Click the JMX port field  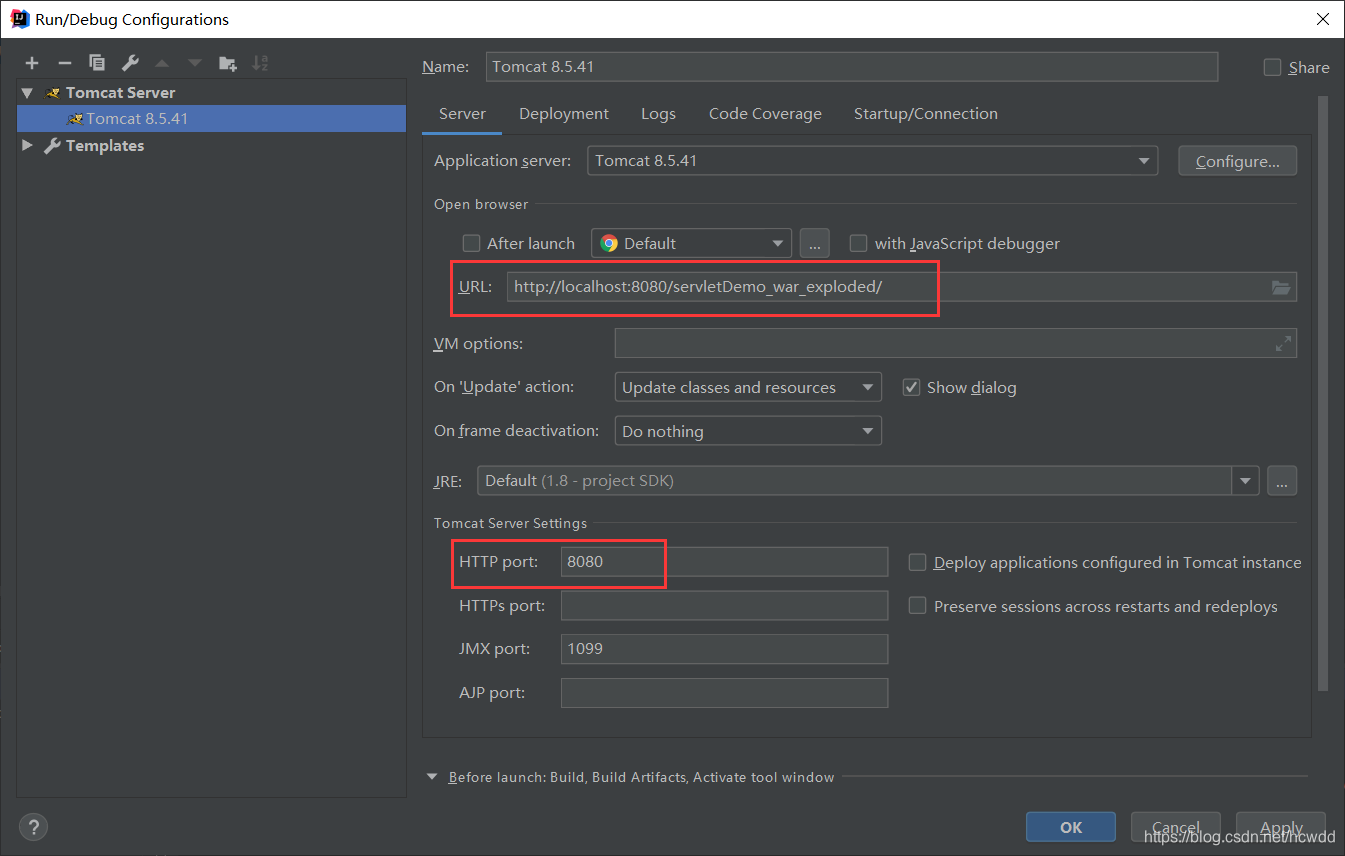pyautogui.click(x=724, y=649)
